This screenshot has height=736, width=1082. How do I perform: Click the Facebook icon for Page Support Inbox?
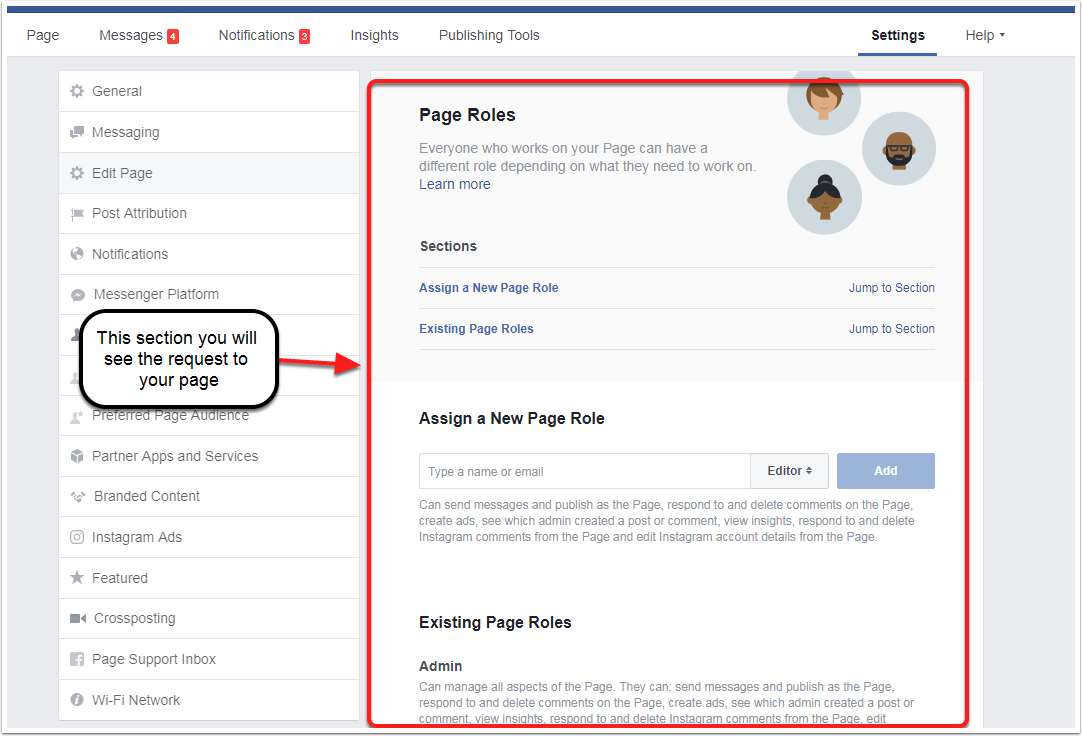(x=77, y=659)
